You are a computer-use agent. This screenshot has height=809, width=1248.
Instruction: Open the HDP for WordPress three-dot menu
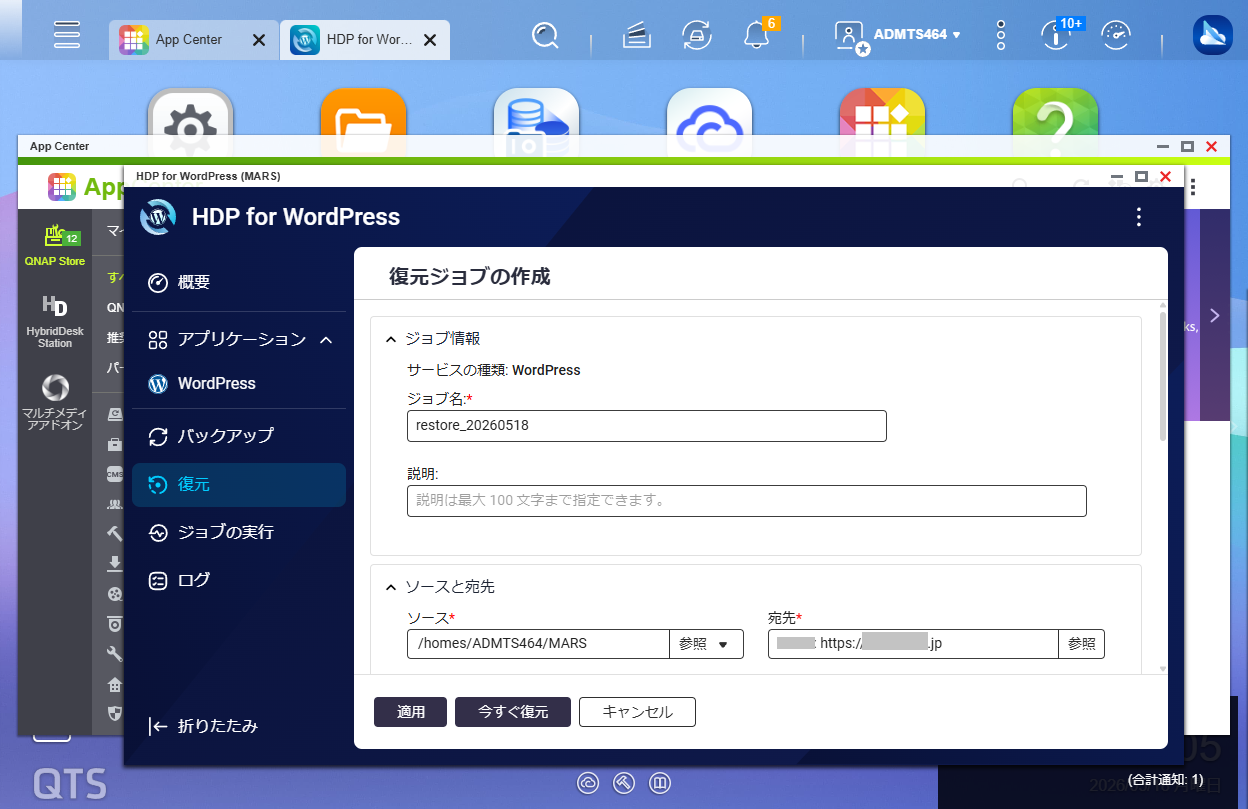pos(1138,217)
